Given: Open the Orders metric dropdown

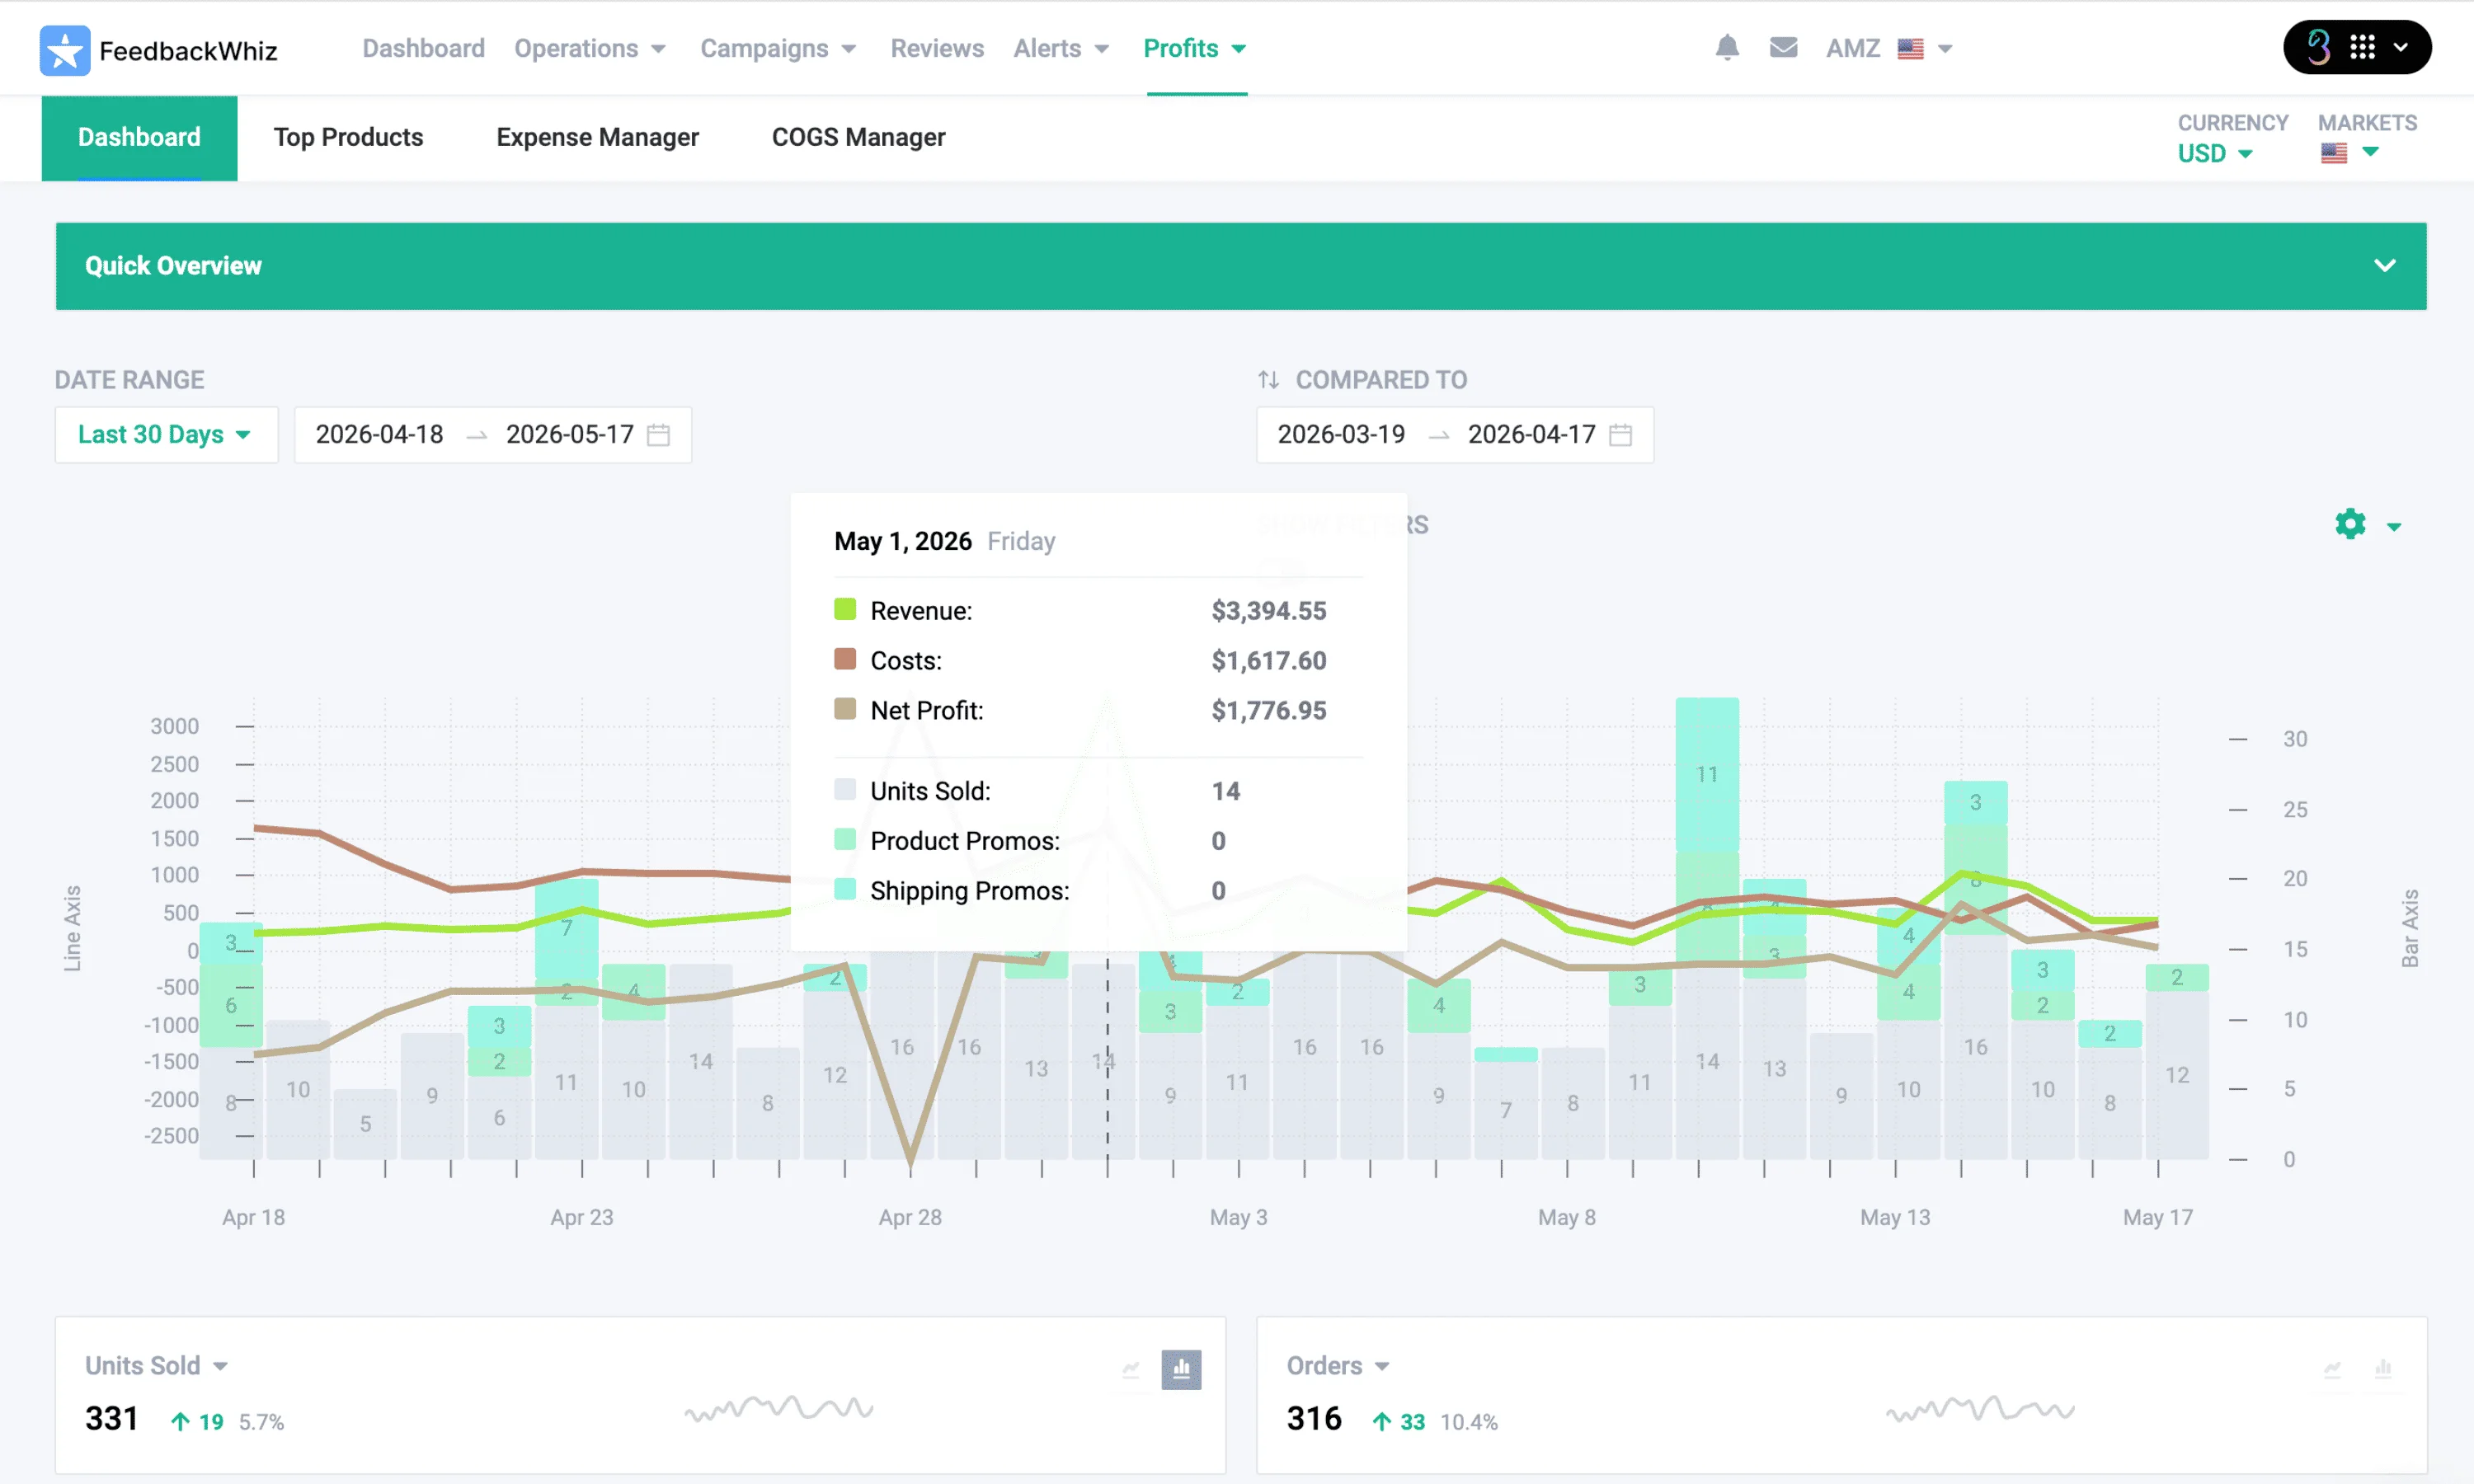Looking at the screenshot, I should point(1337,1366).
